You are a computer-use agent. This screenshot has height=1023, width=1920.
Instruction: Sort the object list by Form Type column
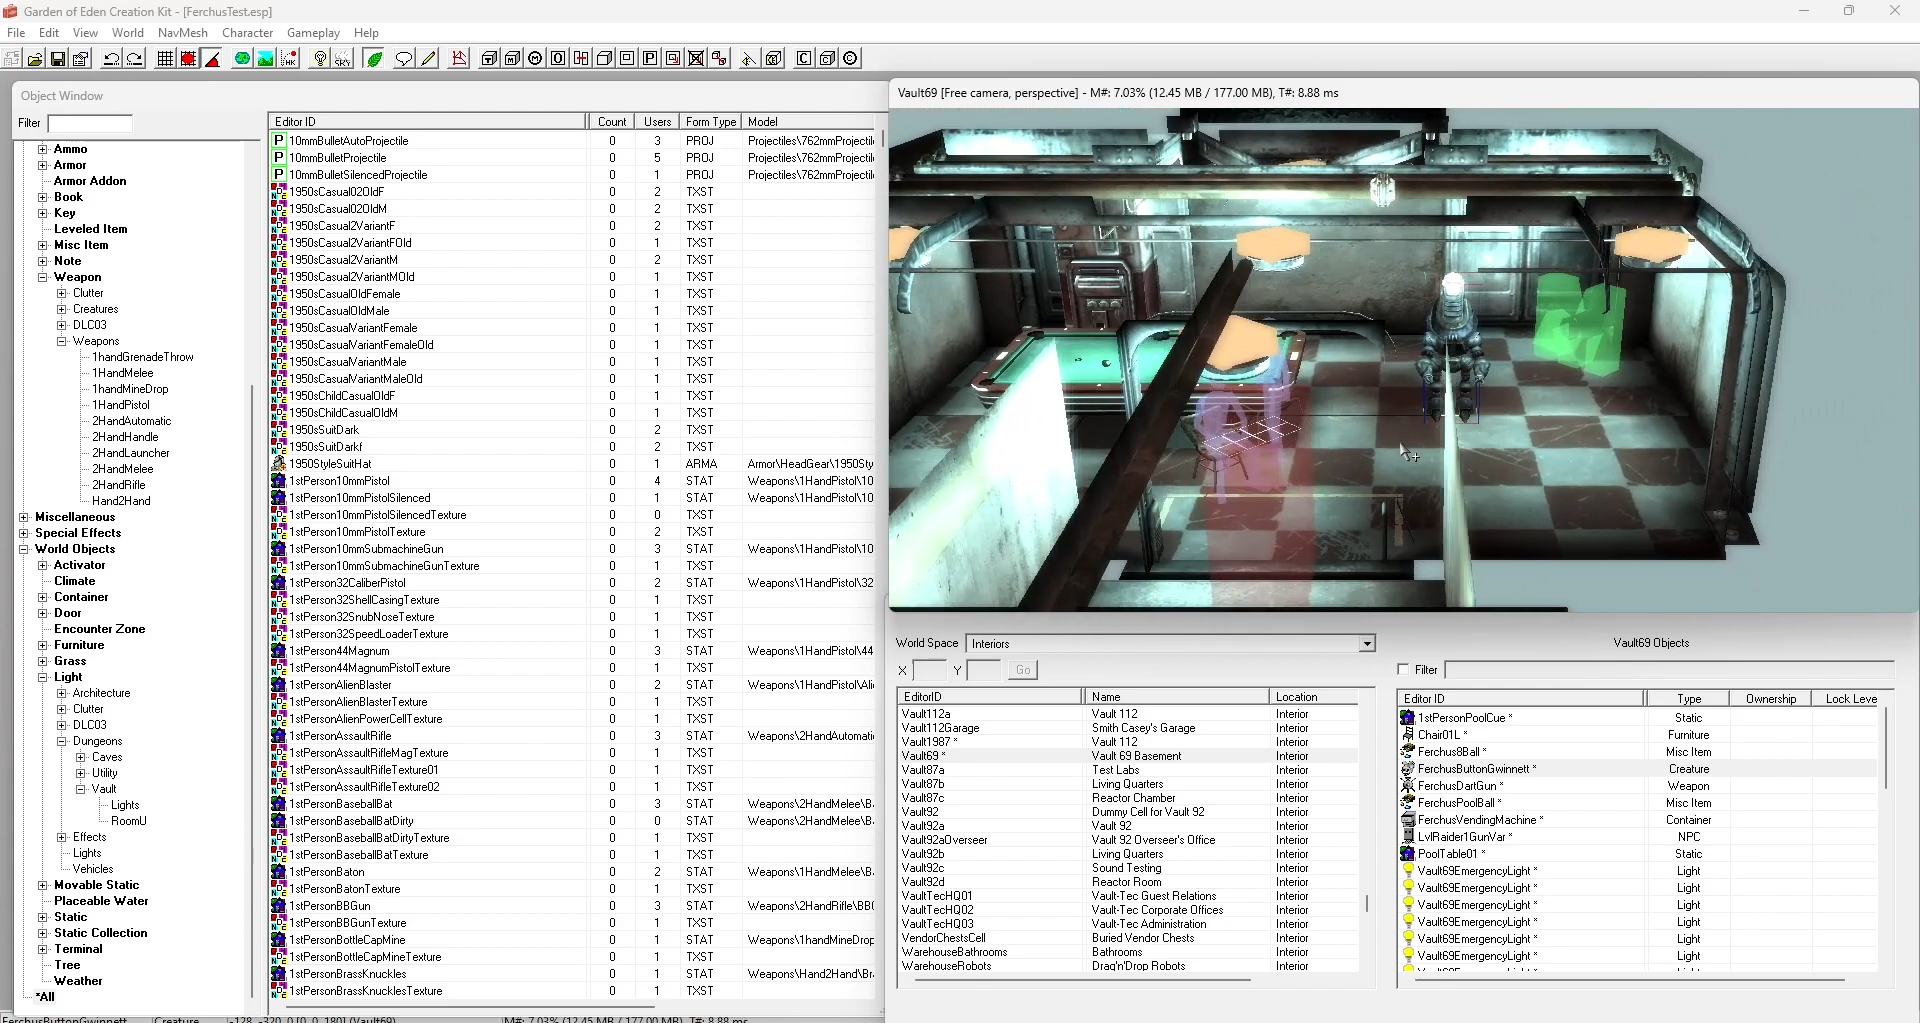(x=710, y=122)
